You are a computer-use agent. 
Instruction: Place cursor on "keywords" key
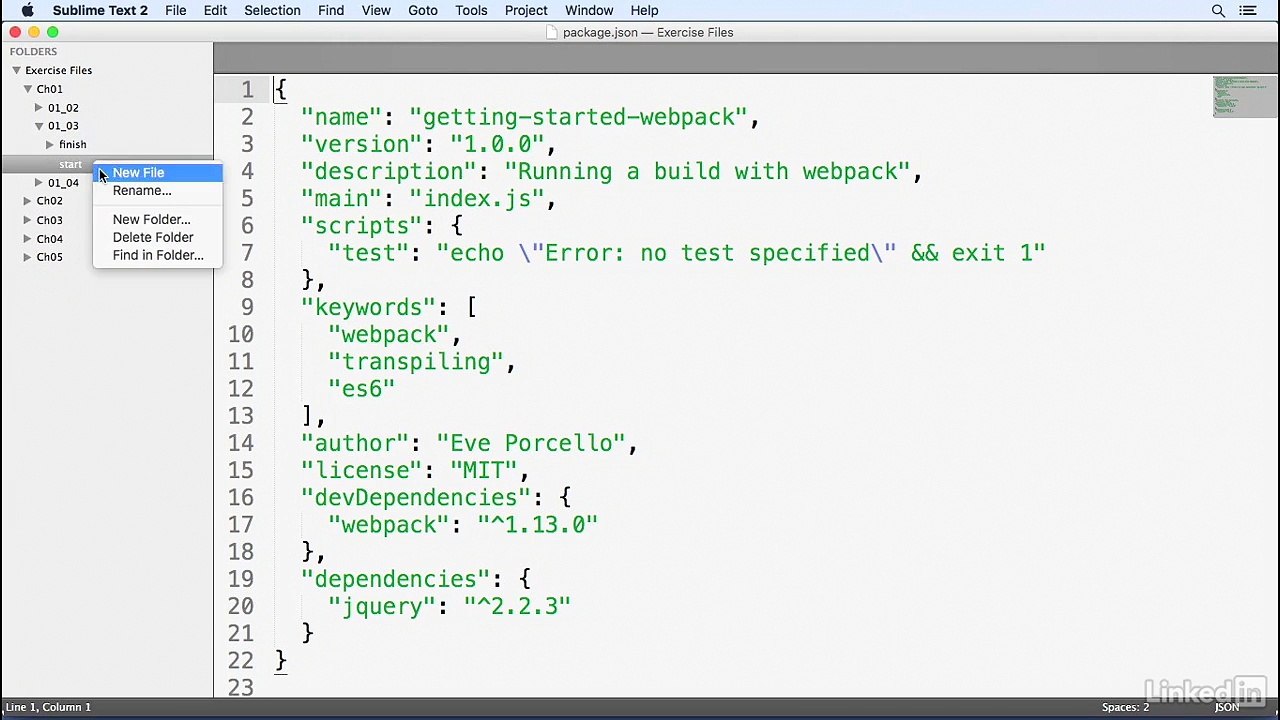coord(369,308)
